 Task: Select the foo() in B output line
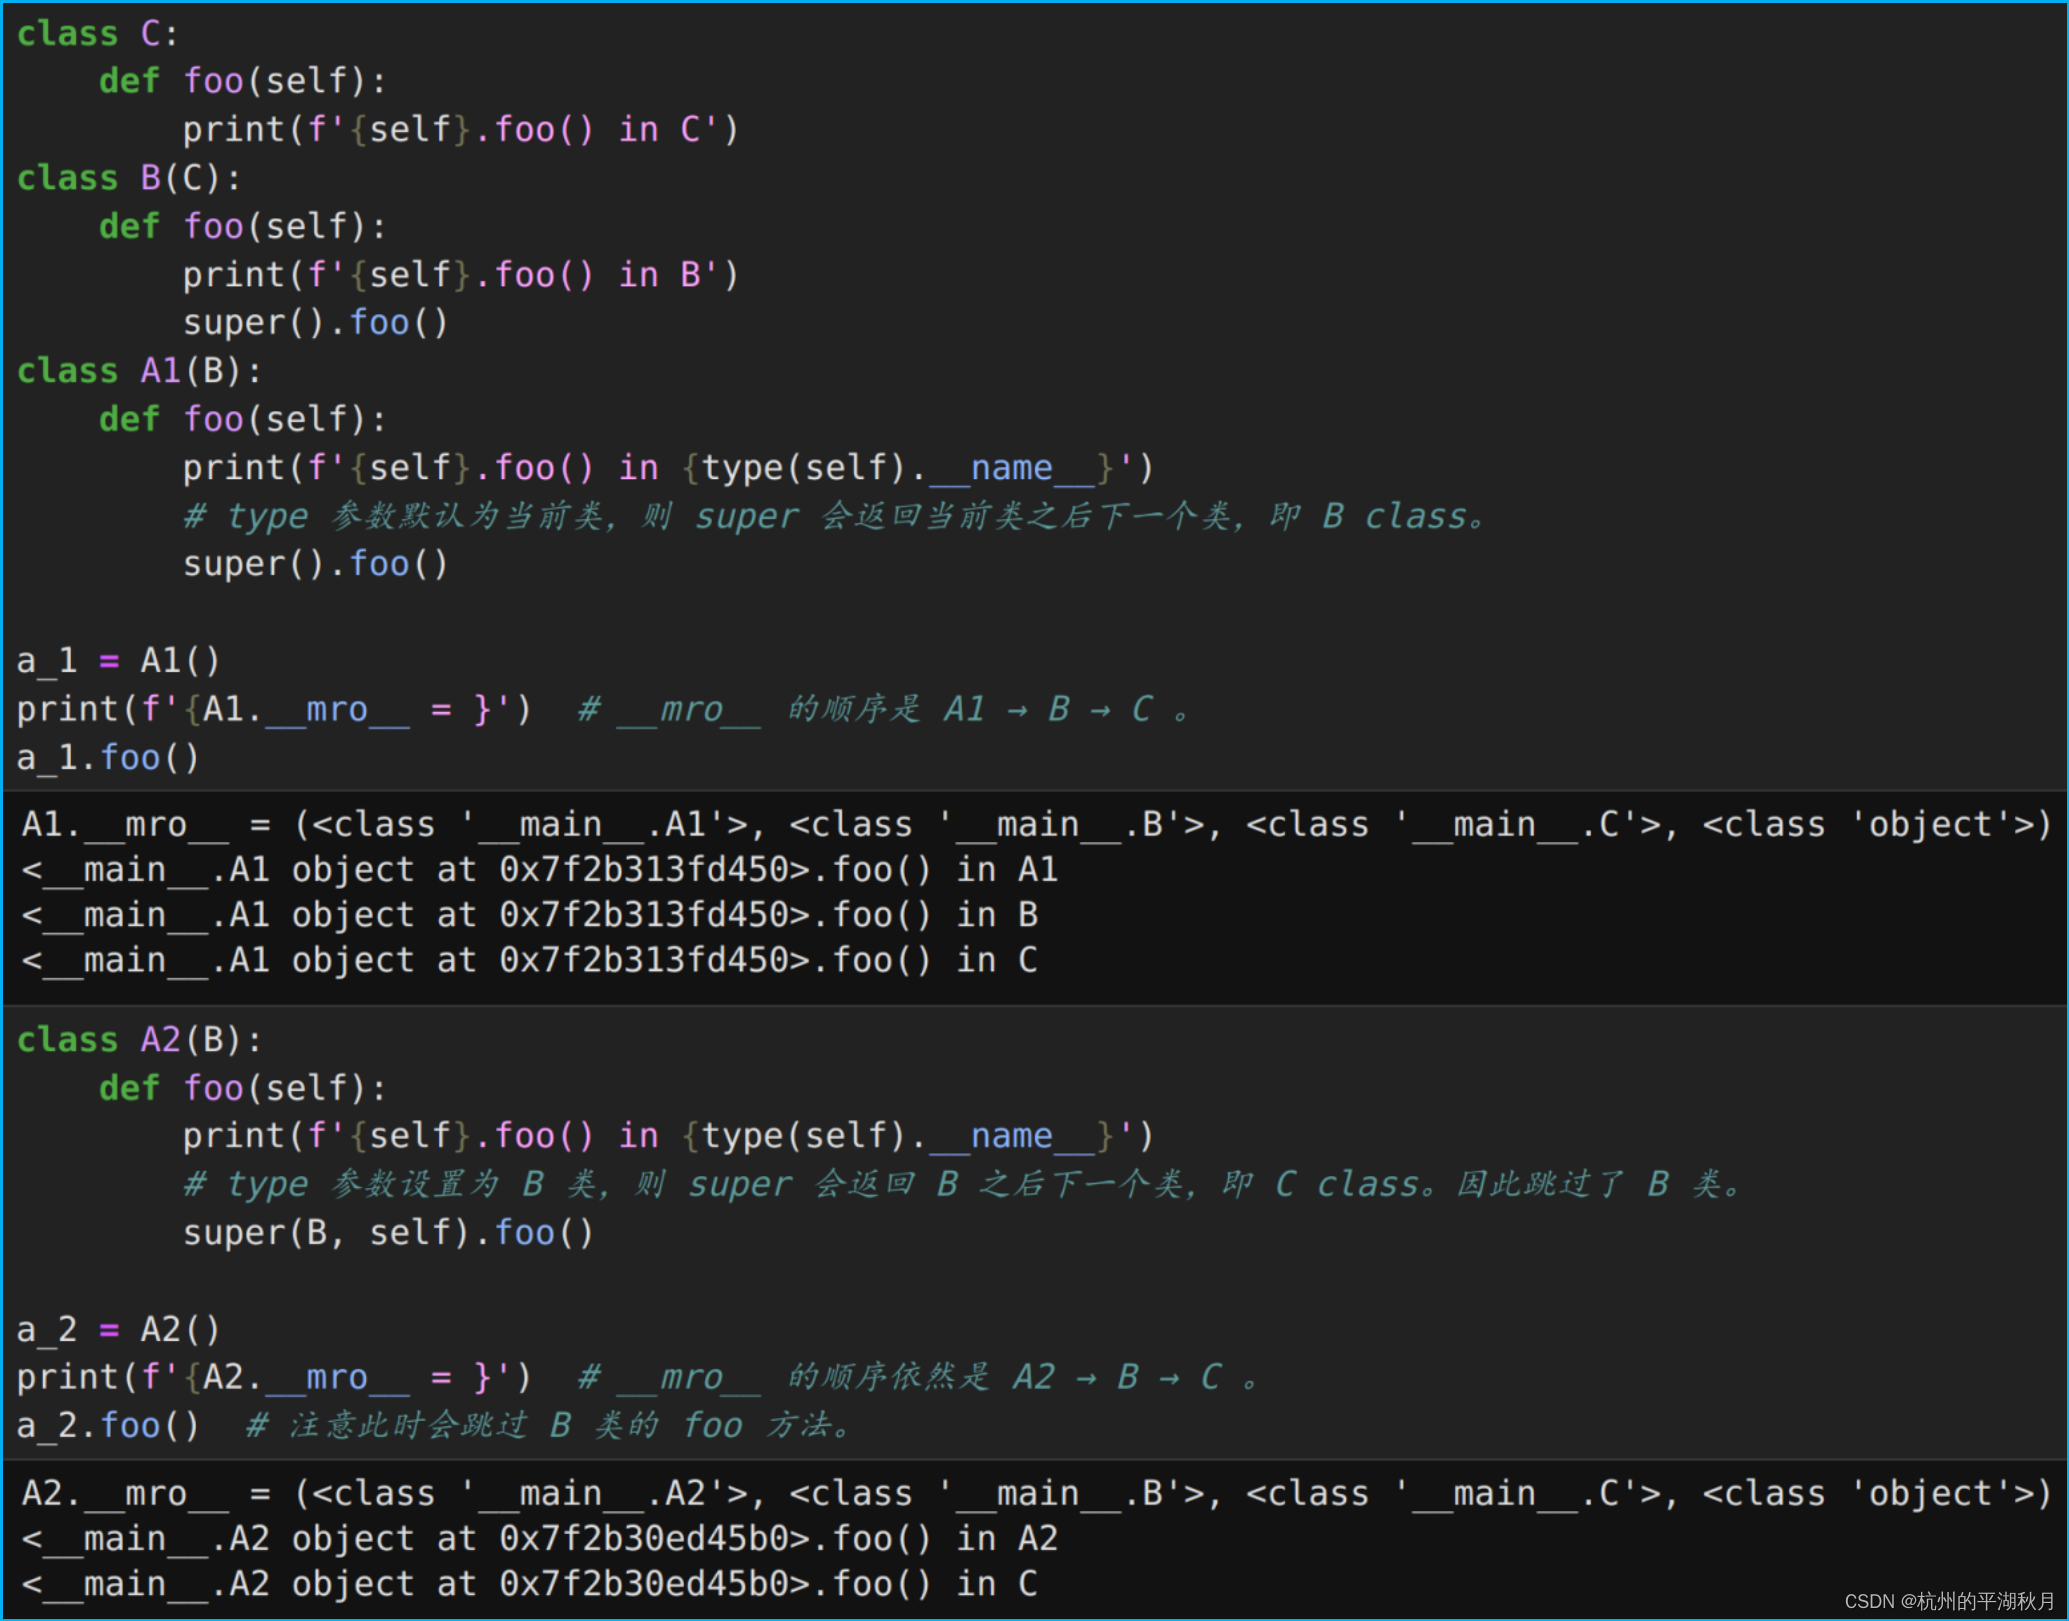pyautogui.click(x=530, y=914)
